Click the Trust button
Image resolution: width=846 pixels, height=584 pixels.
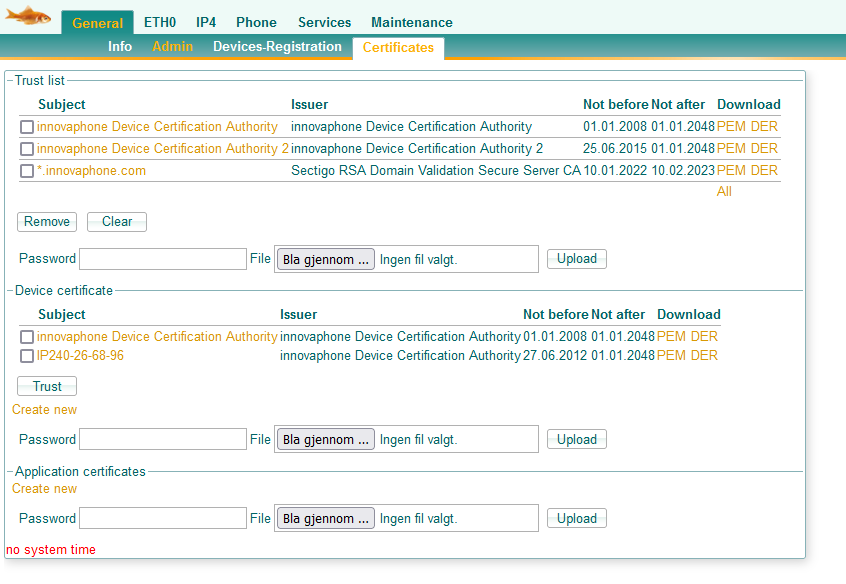[47, 386]
